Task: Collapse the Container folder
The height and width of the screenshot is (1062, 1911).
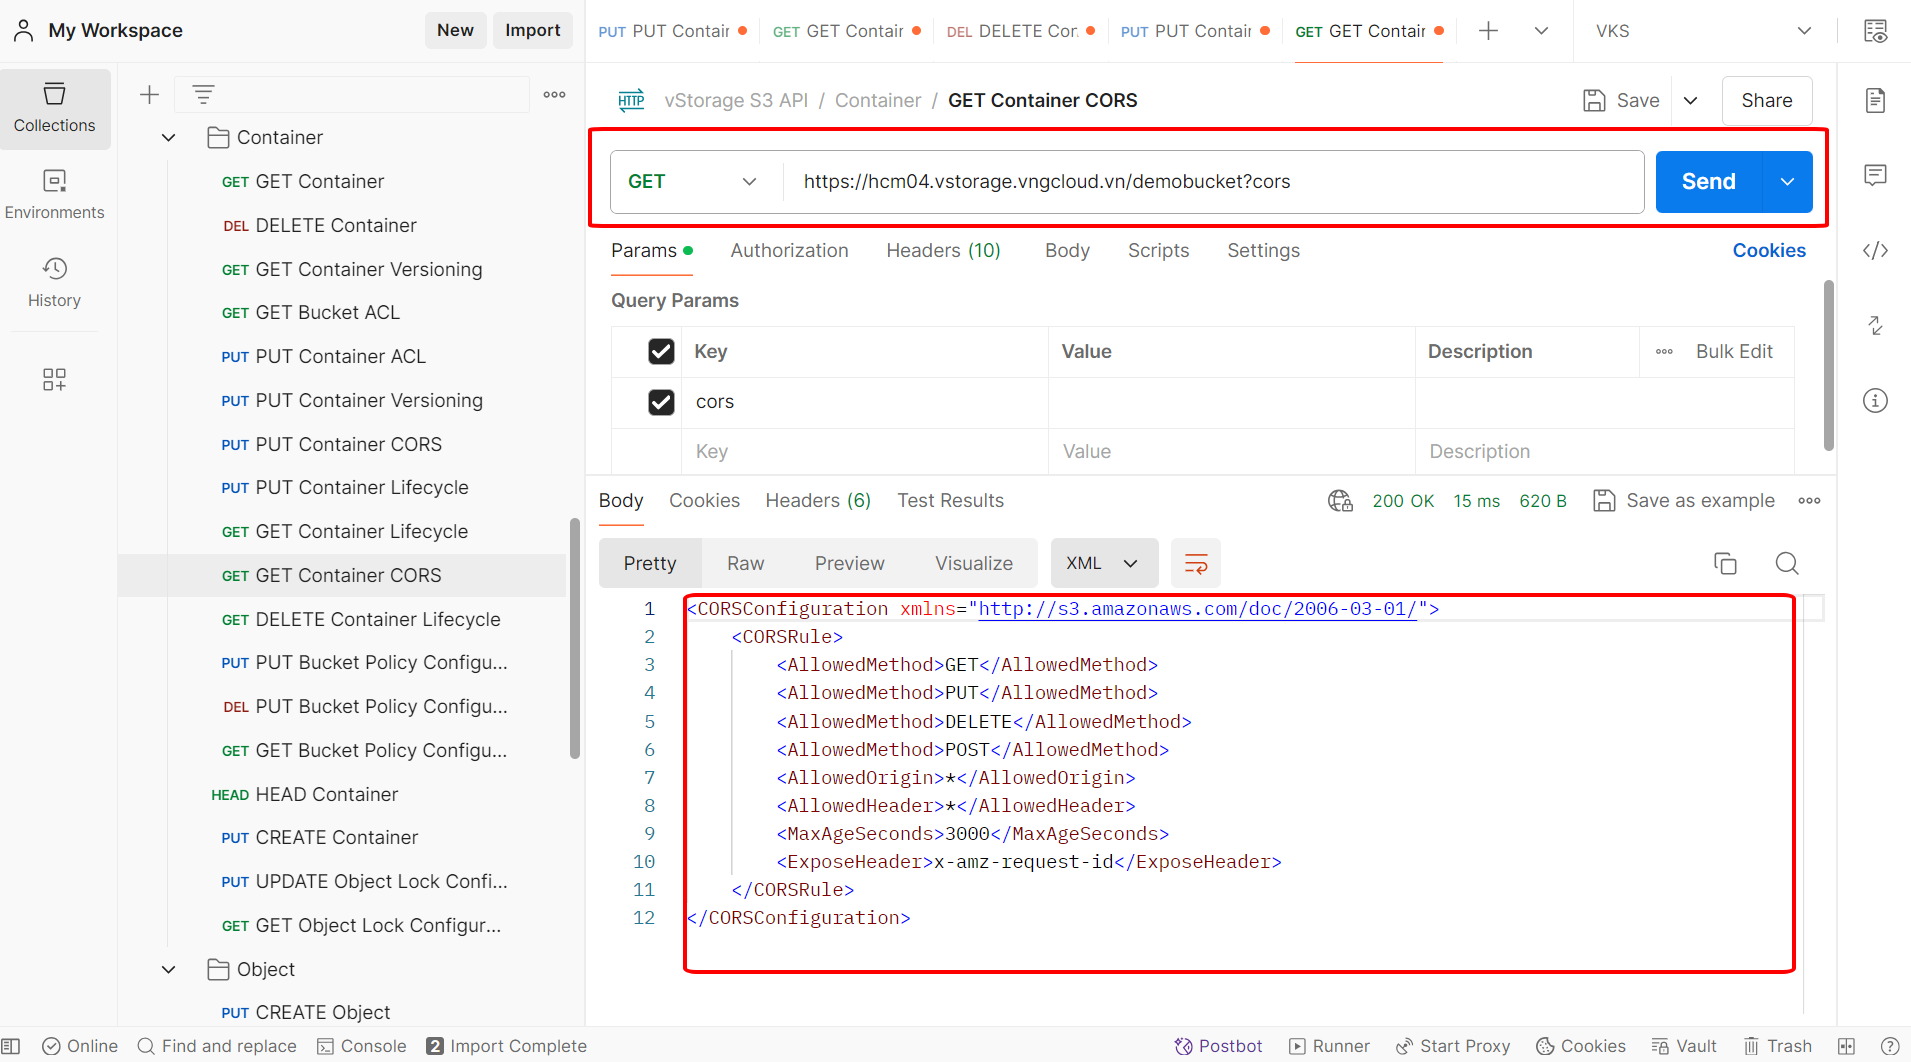Action: coord(169,137)
